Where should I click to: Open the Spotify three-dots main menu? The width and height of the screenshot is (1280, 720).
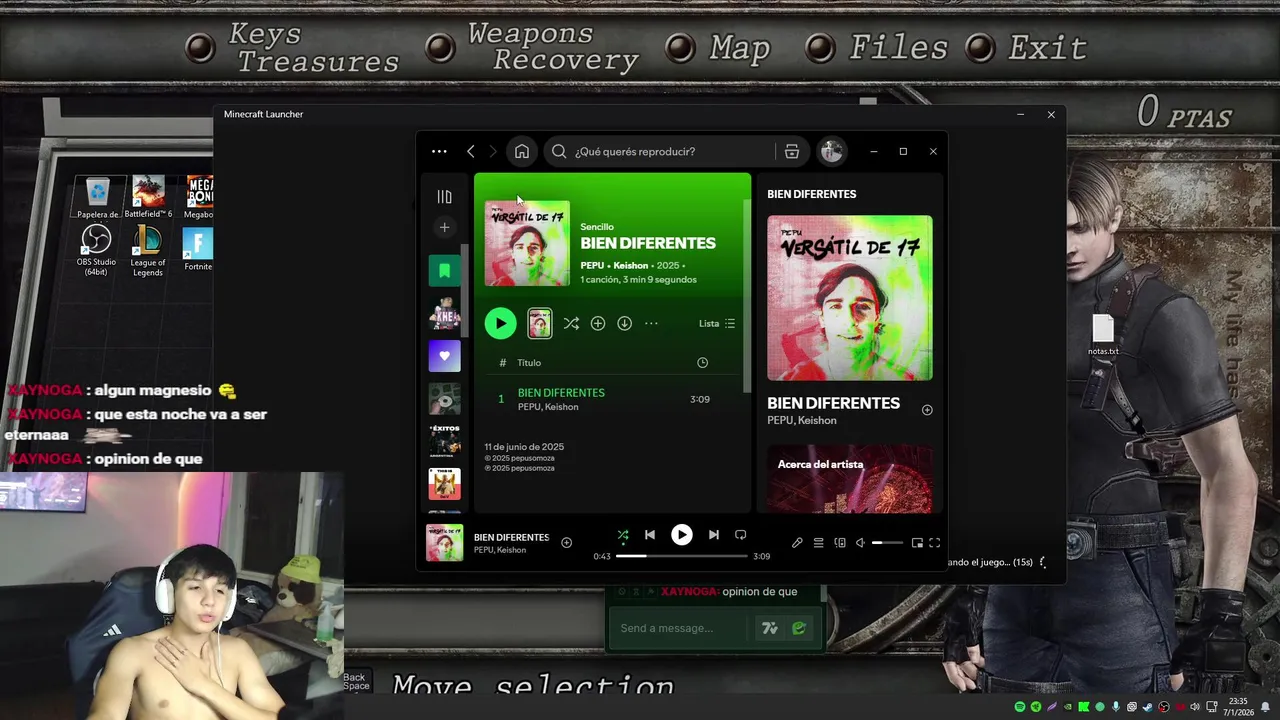click(x=439, y=152)
